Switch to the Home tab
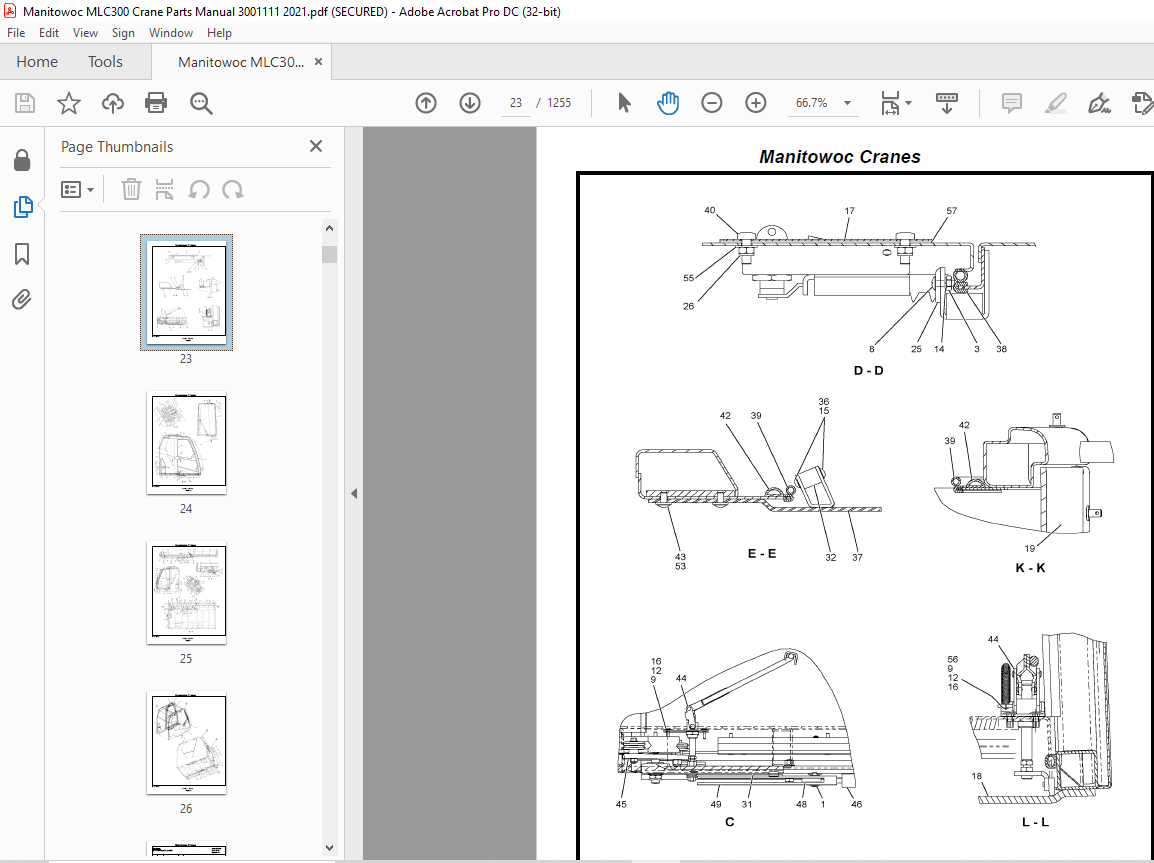This screenshot has height=863, width=1154. 37,62
